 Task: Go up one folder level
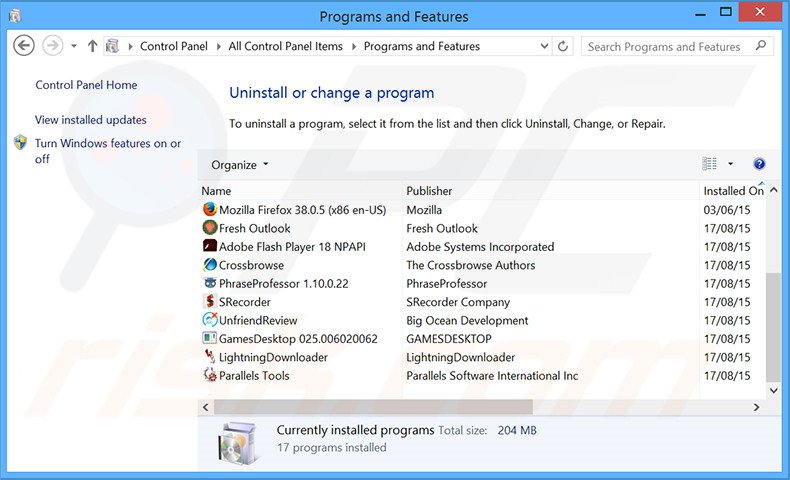click(x=92, y=46)
